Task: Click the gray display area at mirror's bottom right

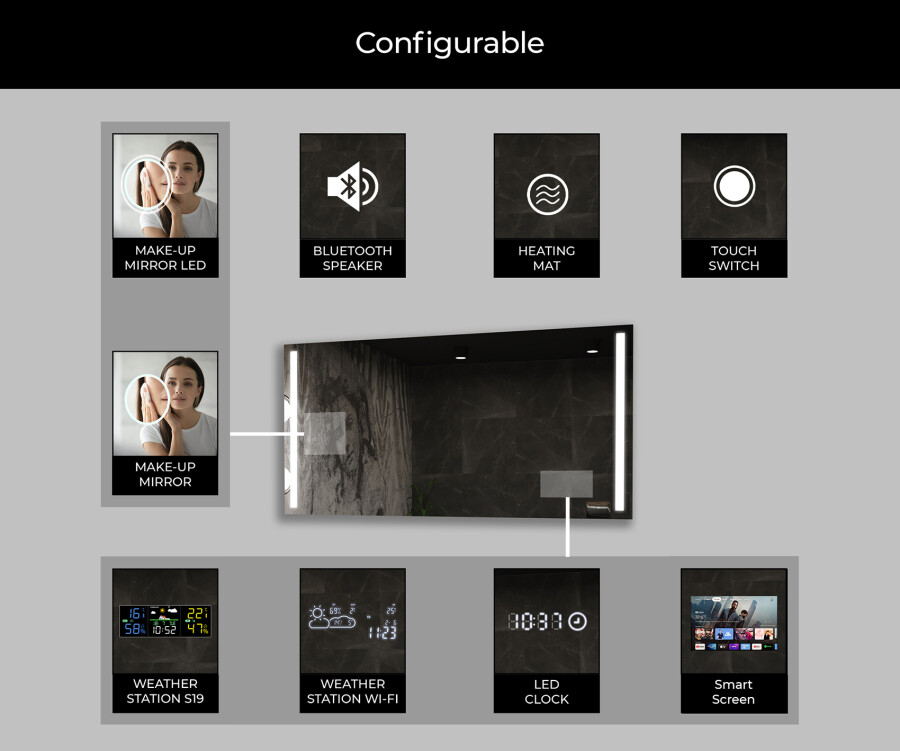Action: point(566,483)
